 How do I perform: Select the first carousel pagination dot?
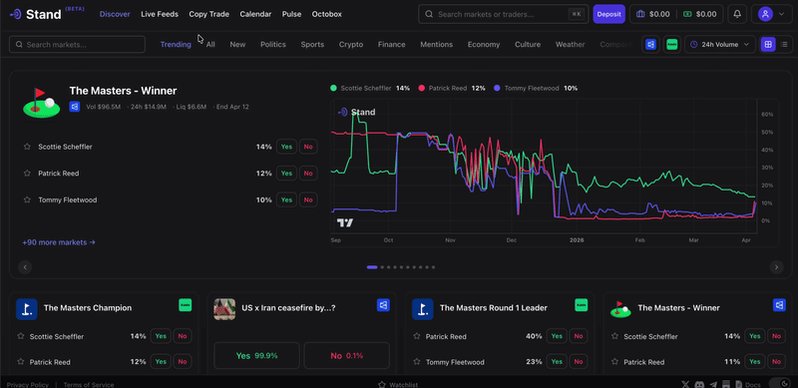(x=372, y=267)
